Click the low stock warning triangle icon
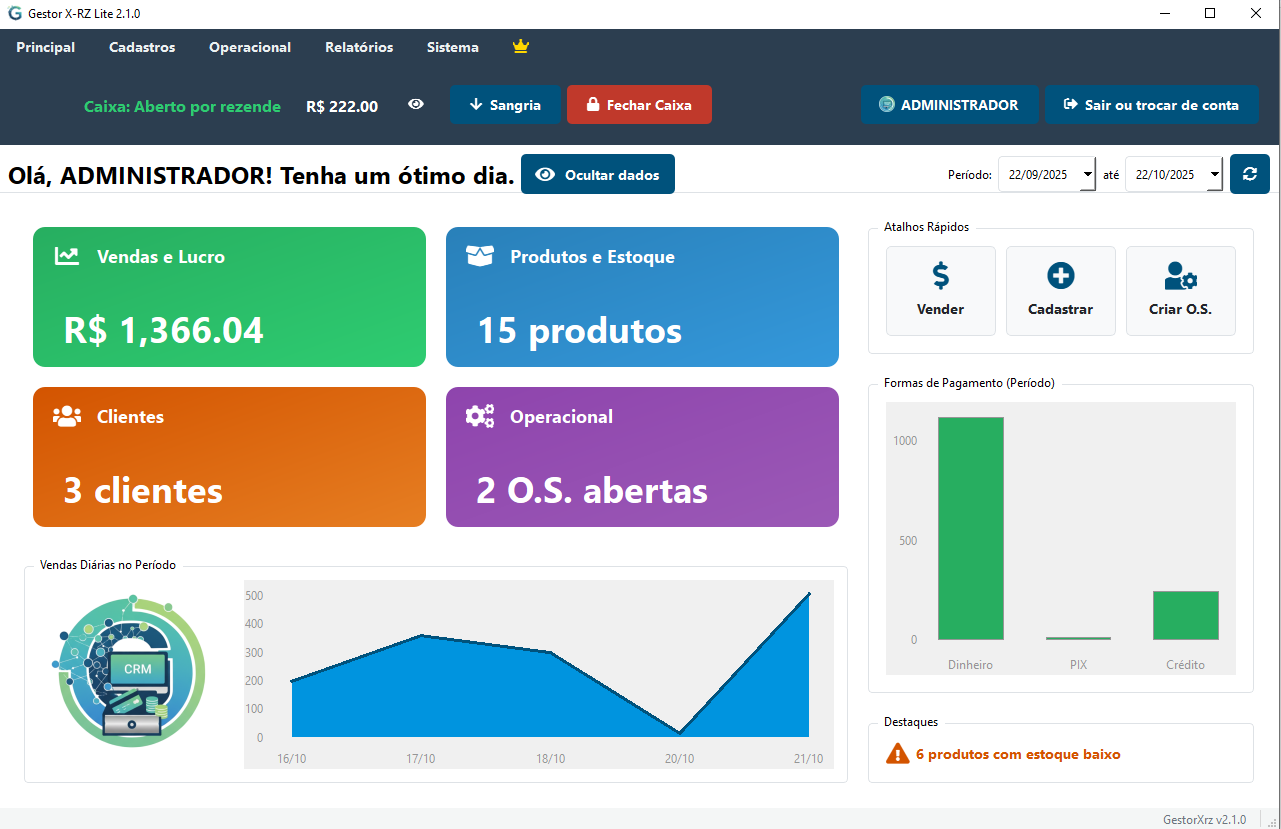 click(x=897, y=754)
